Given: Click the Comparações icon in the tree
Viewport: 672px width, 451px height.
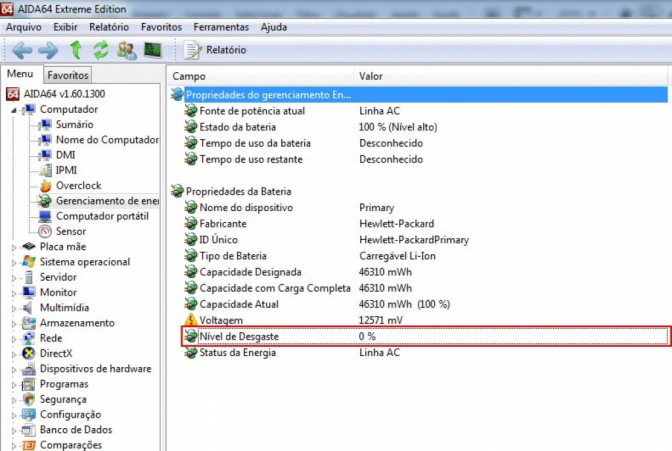Looking at the screenshot, I should pyautogui.click(x=29, y=445).
